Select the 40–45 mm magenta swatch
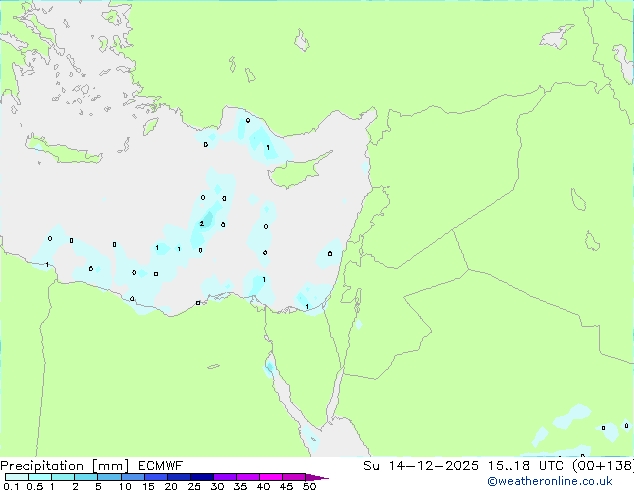 point(271,477)
